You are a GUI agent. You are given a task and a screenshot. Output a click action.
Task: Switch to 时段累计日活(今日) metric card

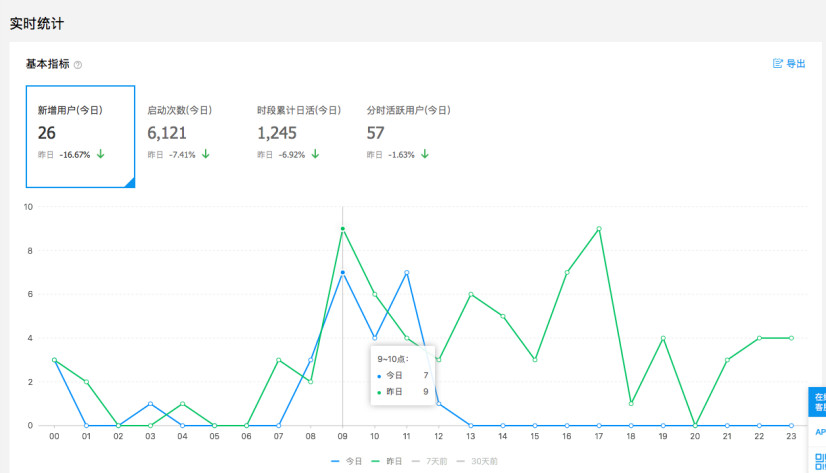[299, 136]
